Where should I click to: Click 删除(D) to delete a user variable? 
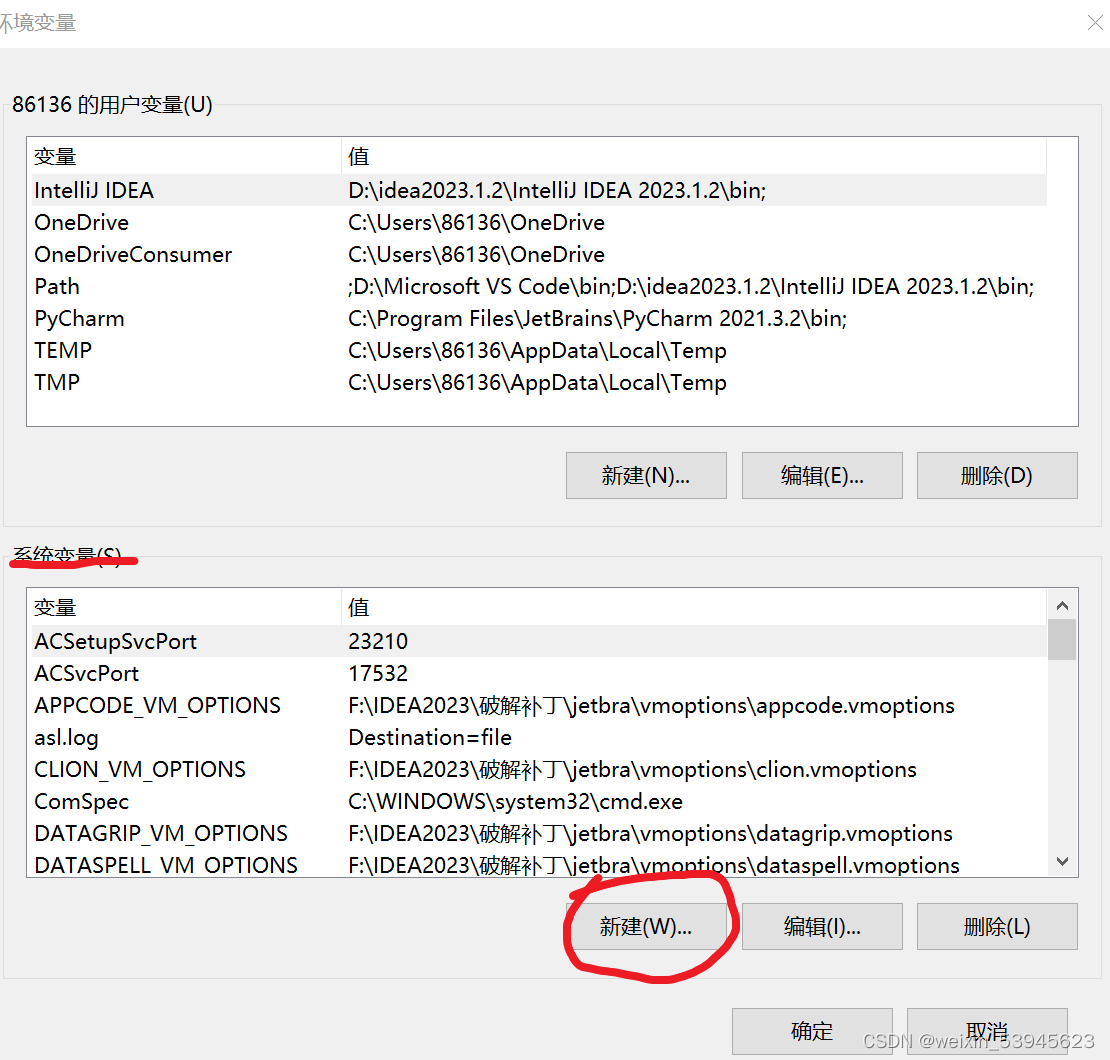pyautogui.click(x=996, y=475)
